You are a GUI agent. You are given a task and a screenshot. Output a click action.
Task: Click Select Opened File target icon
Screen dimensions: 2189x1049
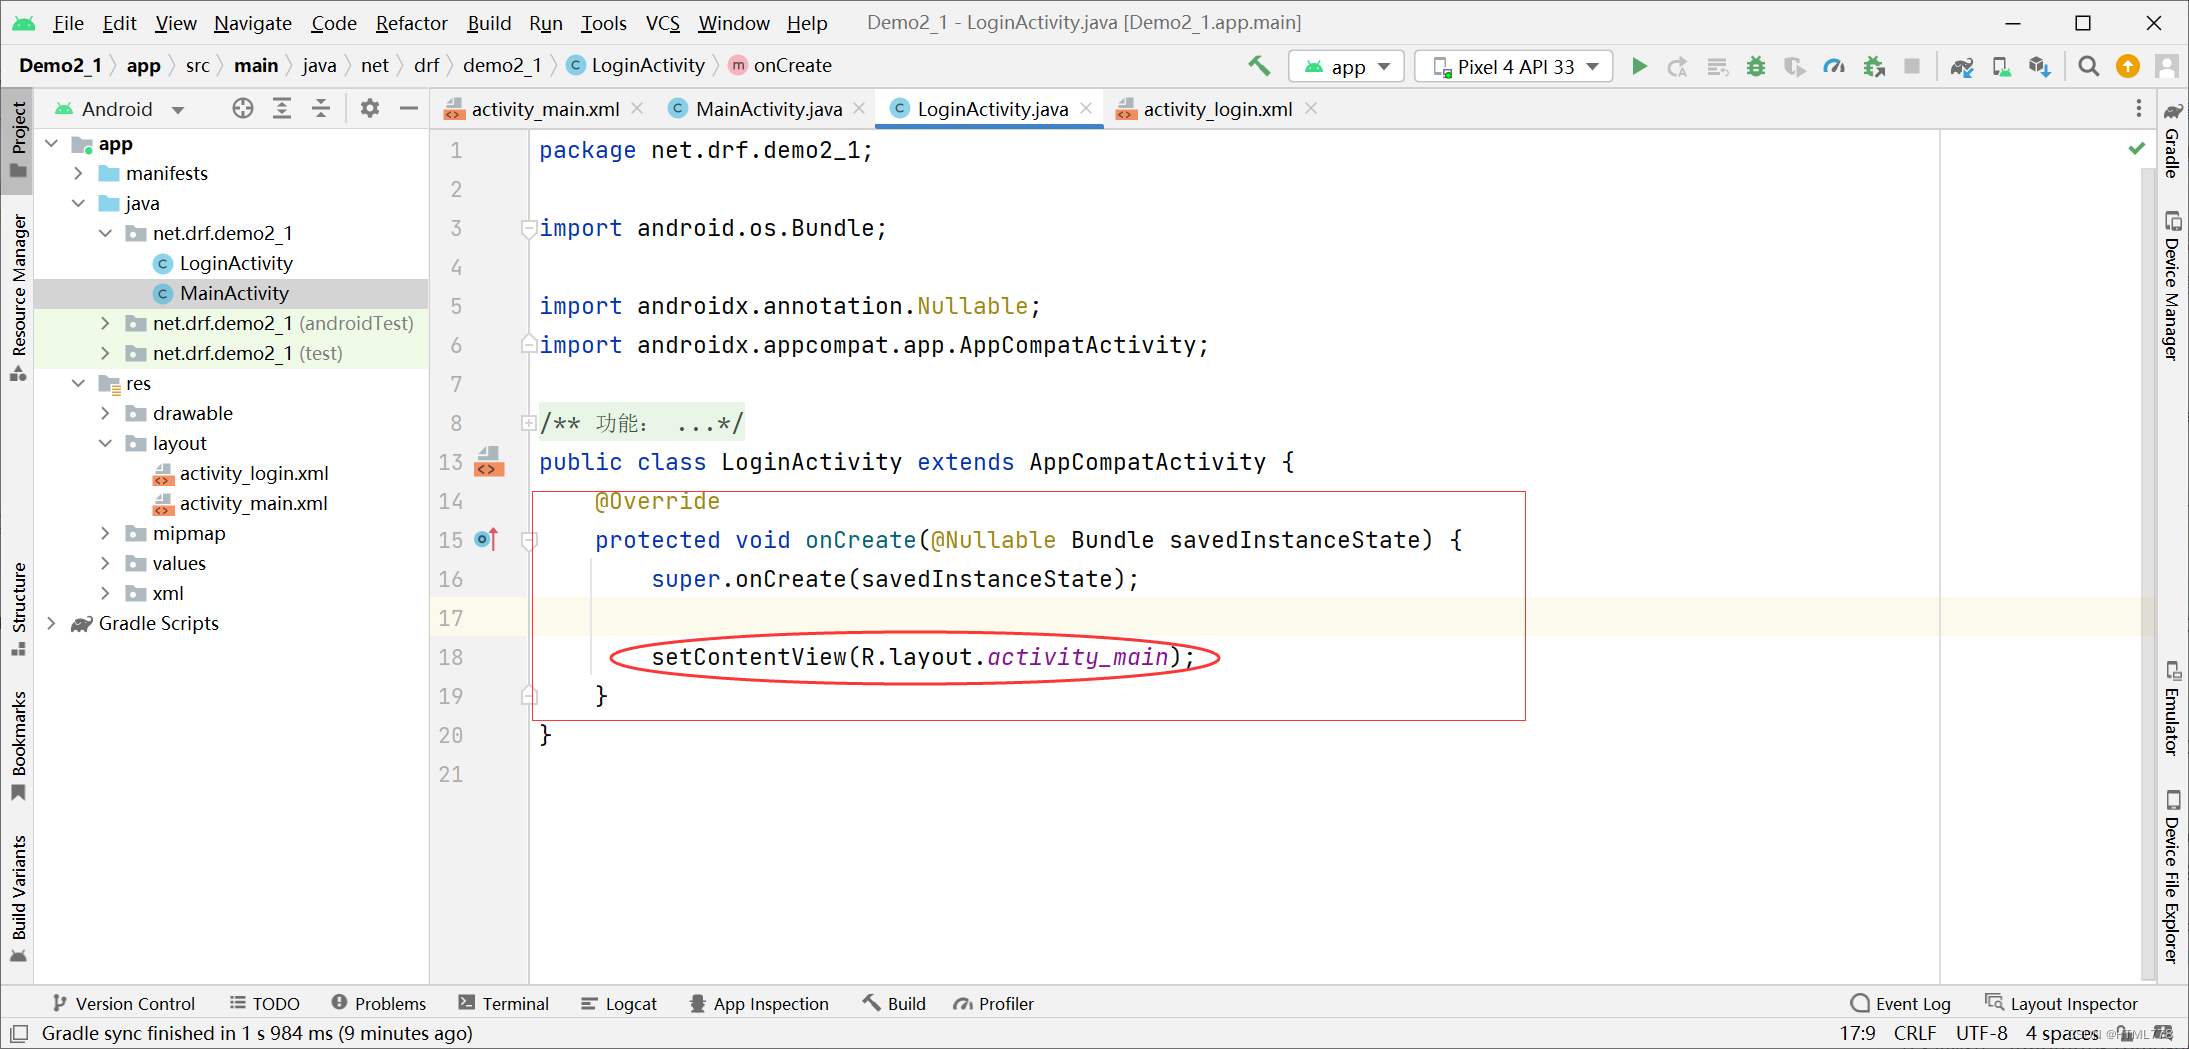click(x=243, y=108)
